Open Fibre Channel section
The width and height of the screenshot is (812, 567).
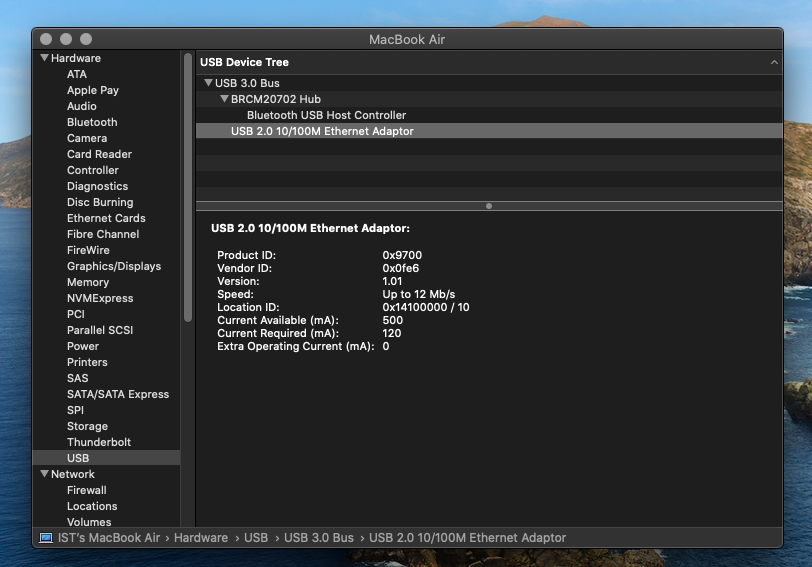point(103,235)
